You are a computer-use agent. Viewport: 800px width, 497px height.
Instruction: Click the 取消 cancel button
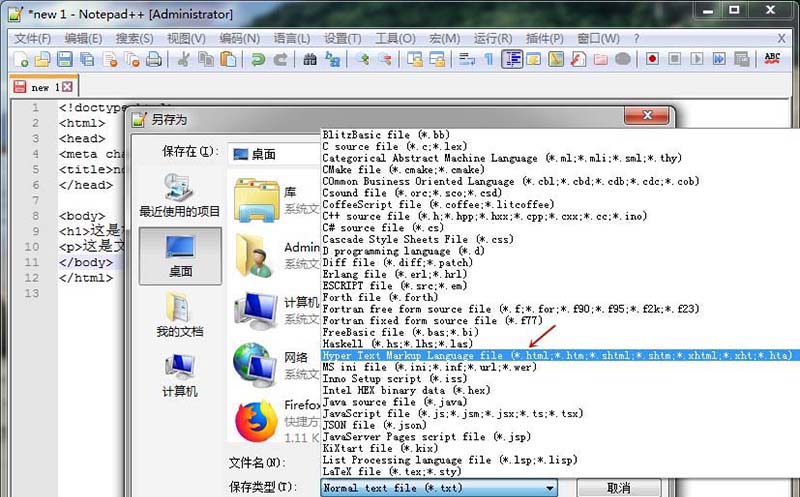(x=619, y=488)
